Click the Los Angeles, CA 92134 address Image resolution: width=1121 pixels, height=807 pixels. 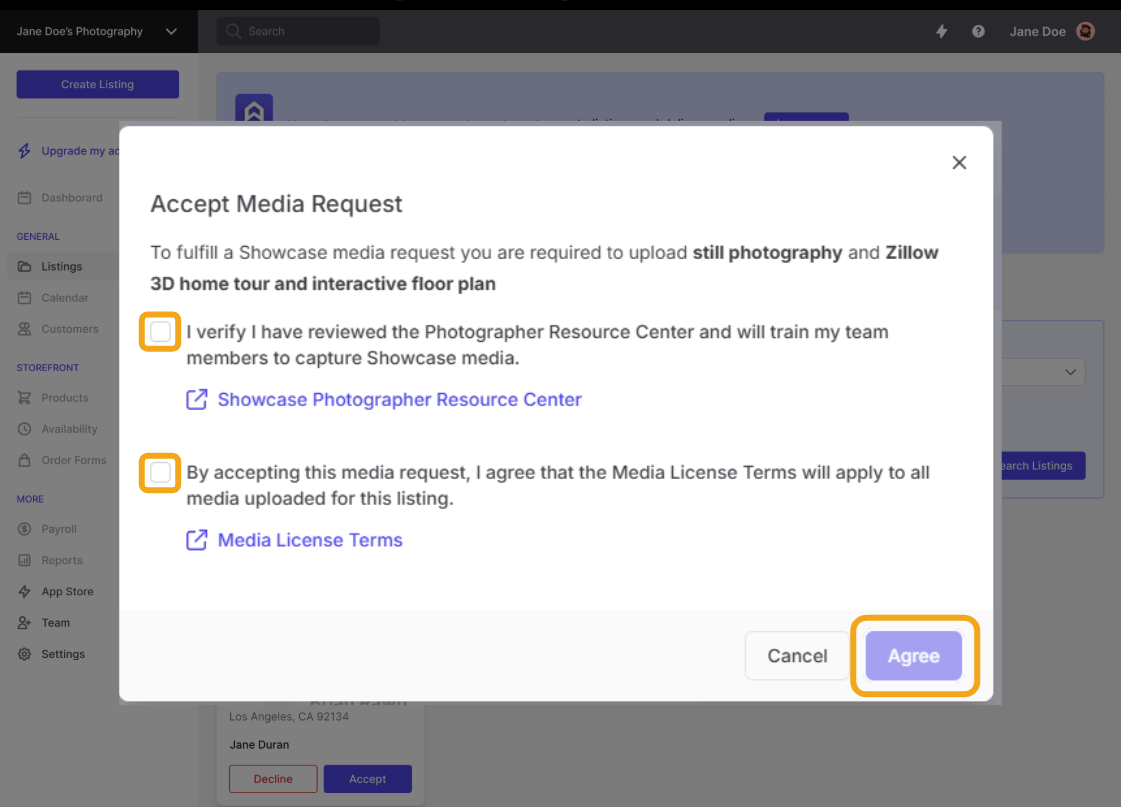(x=289, y=717)
